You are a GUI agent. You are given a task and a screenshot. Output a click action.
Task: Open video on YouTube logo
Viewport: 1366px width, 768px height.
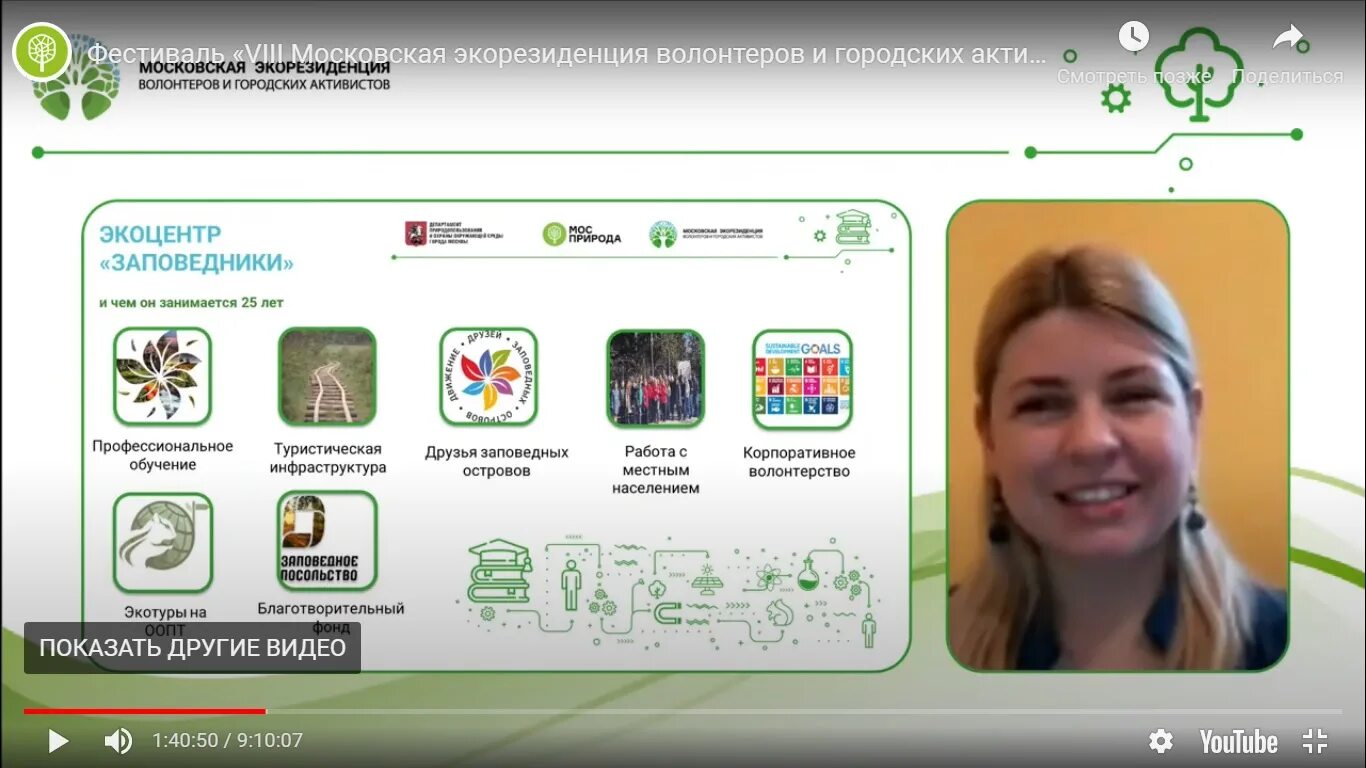coord(1238,741)
